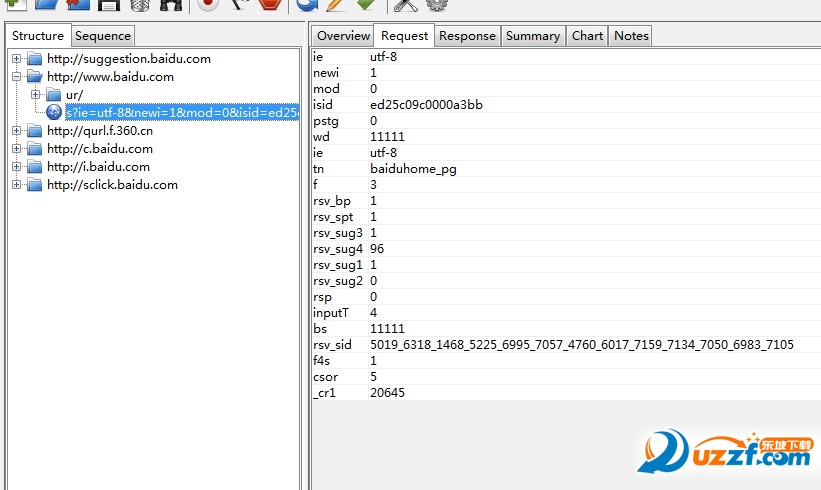Click the newi parameter name
The width and height of the screenshot is (821, 490).
[326, 73]
